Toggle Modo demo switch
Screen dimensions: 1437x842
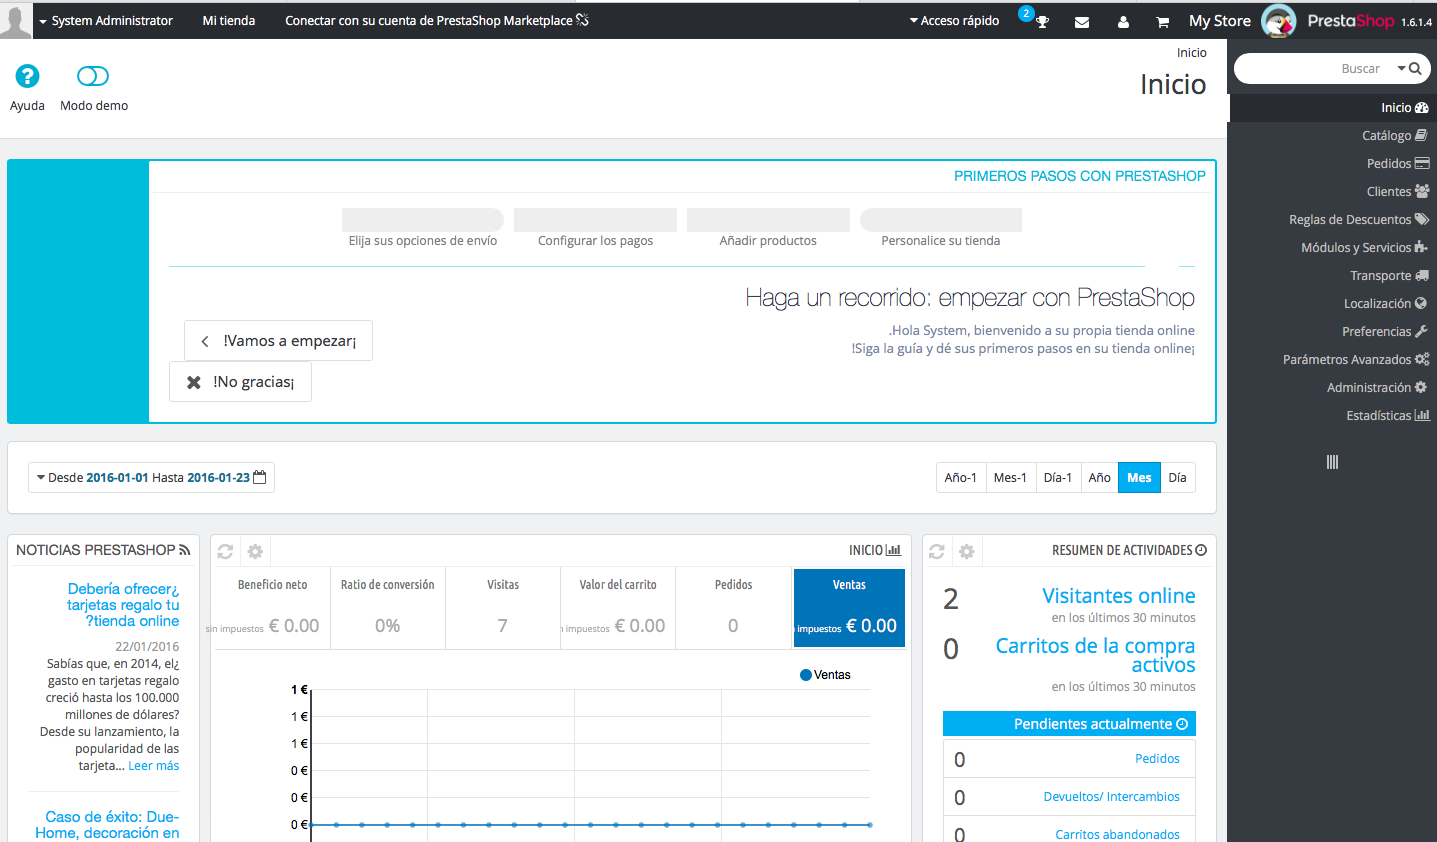coord(93,76)
